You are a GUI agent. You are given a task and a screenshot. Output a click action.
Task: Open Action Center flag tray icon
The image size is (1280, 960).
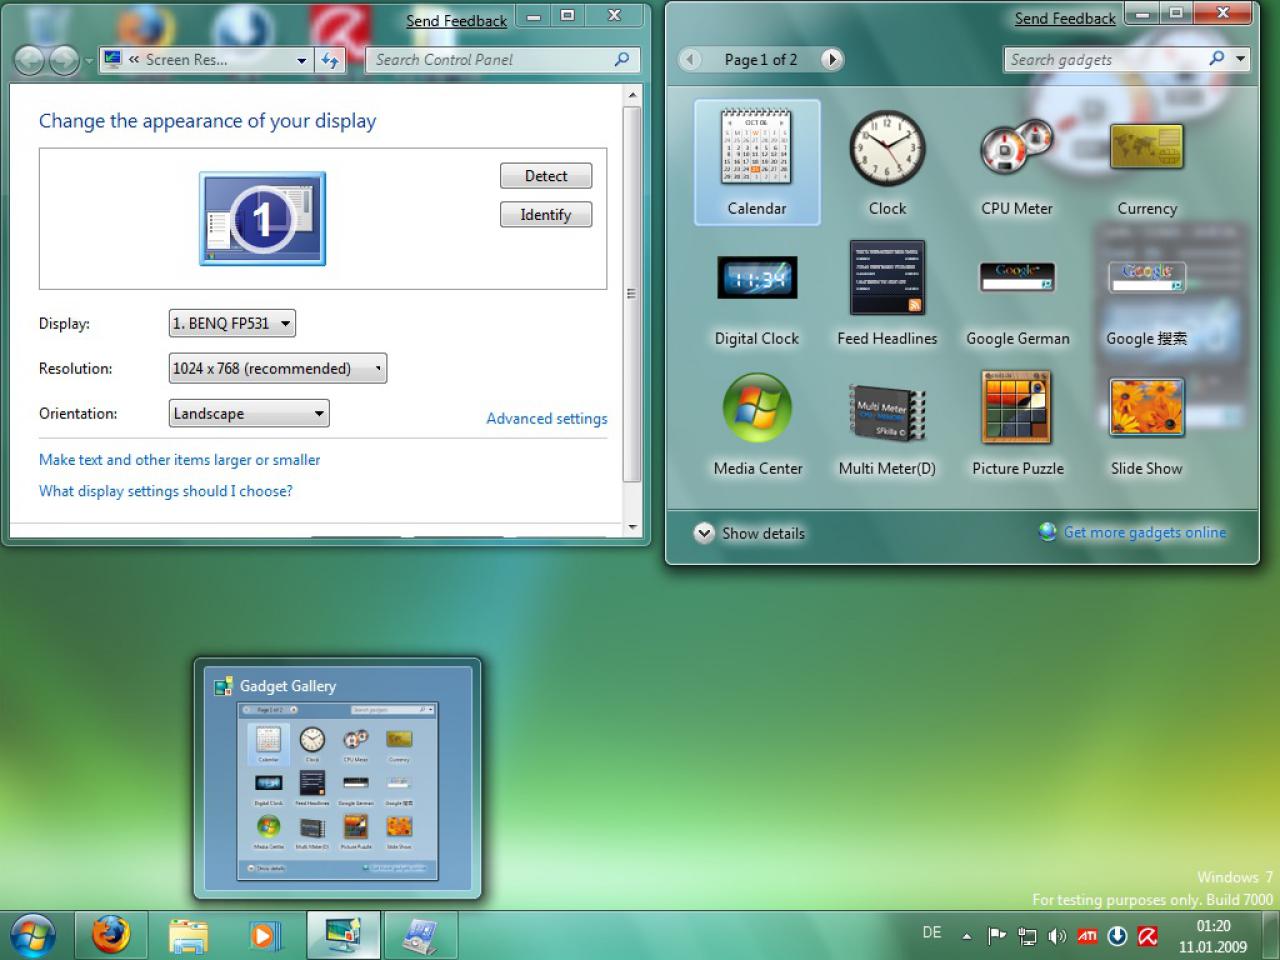(997, 936)
